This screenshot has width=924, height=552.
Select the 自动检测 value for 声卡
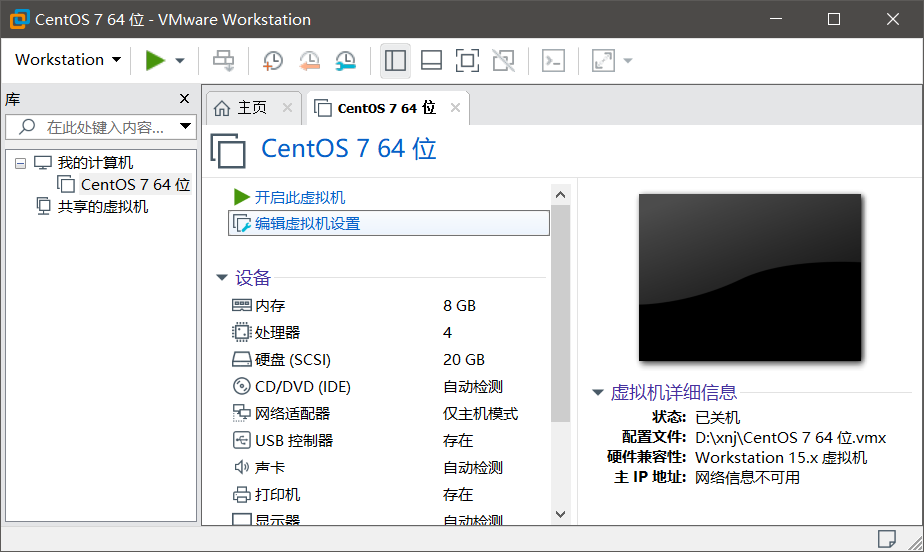[x=473, y=468]
